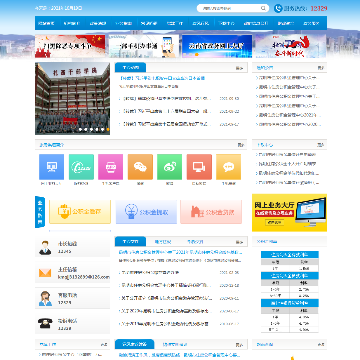This screenshot has height=360, width=360.
Task: Click the yellow 公积金缴存 deposit button
Action: pos(80,212)
